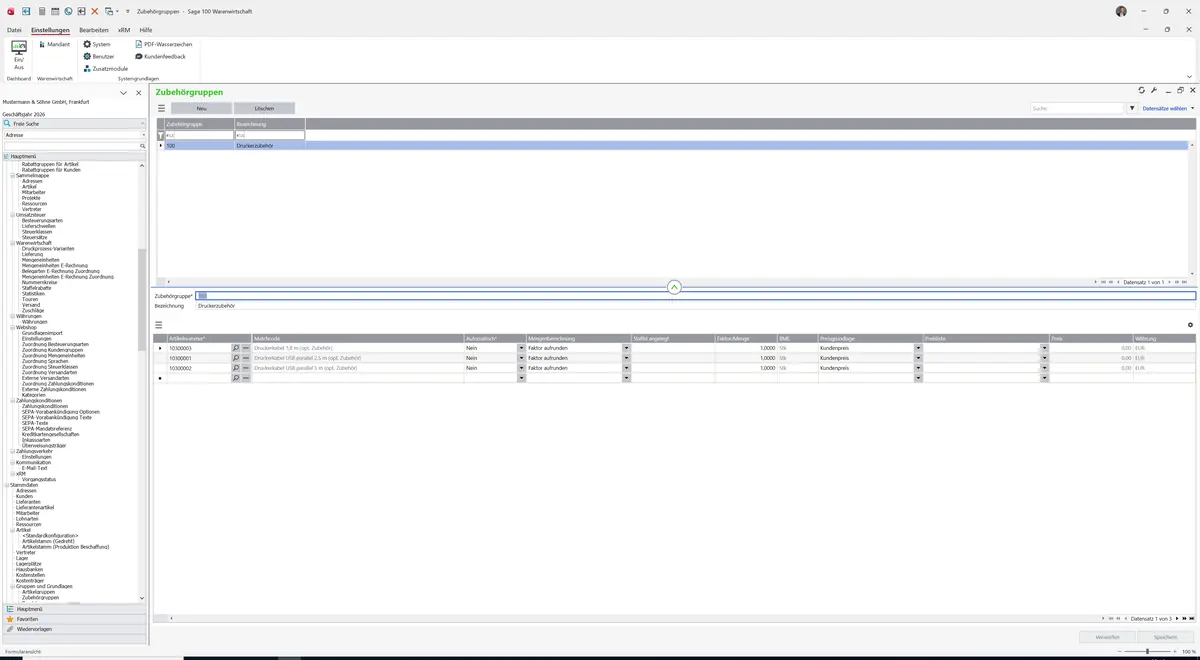Click the Hauptmenü tree header
Screen dimensions: 1200x660
coord(74,156)
